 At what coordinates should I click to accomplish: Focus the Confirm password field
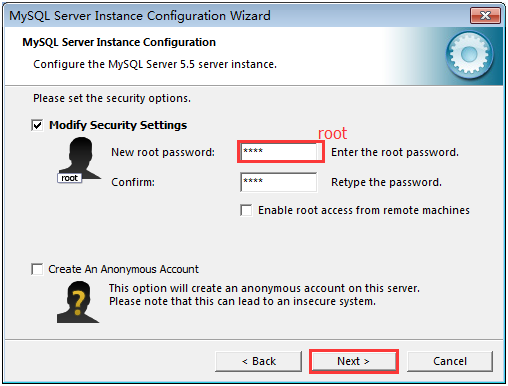tap(279, 182)
